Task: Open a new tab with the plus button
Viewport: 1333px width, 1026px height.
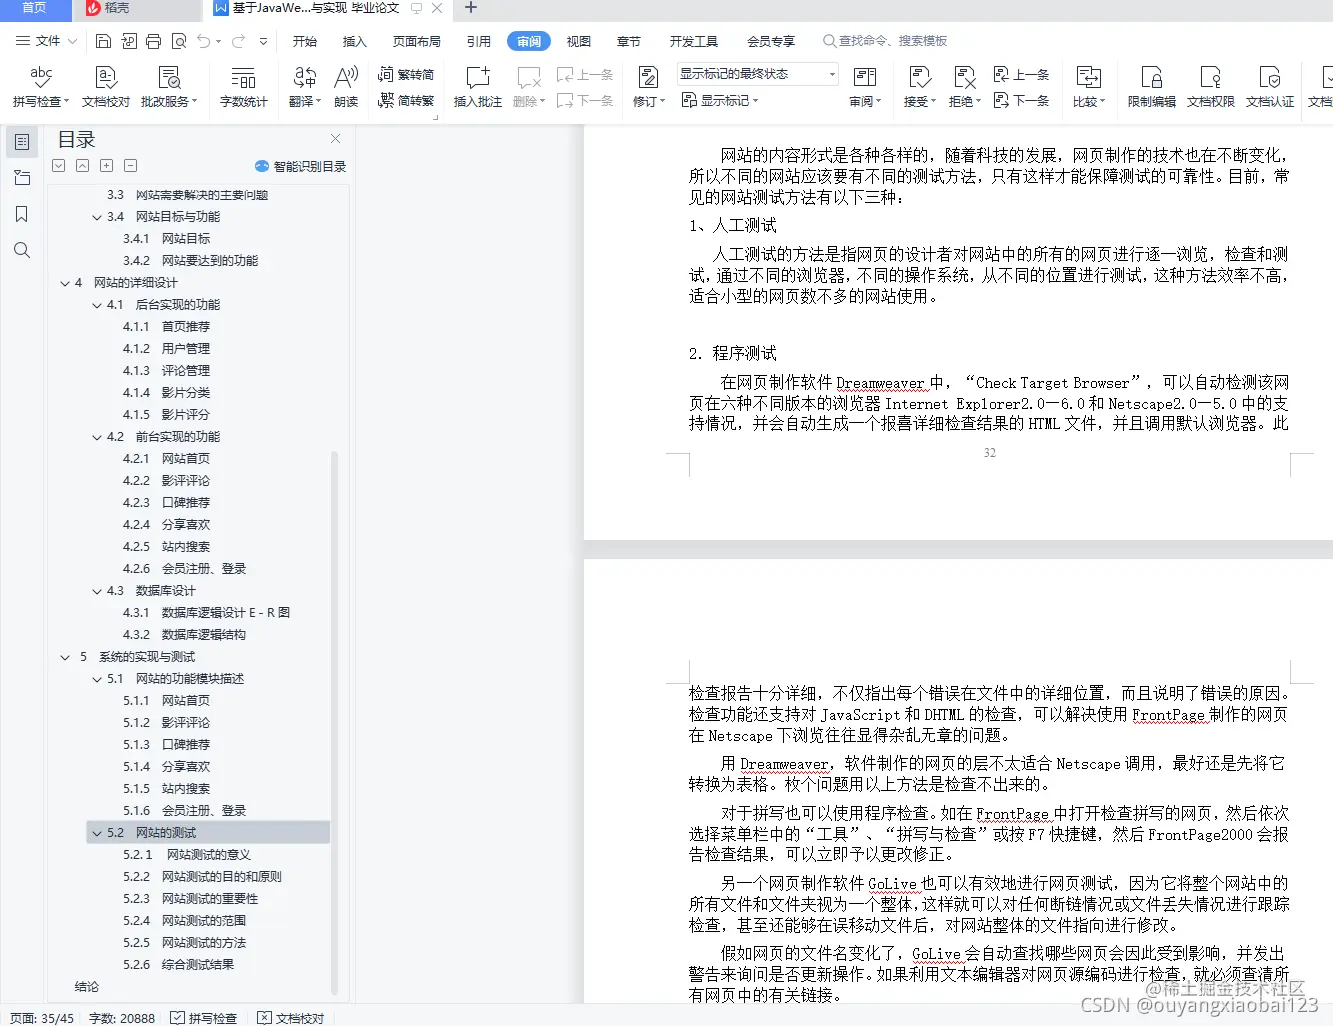Action: [471, 8]
